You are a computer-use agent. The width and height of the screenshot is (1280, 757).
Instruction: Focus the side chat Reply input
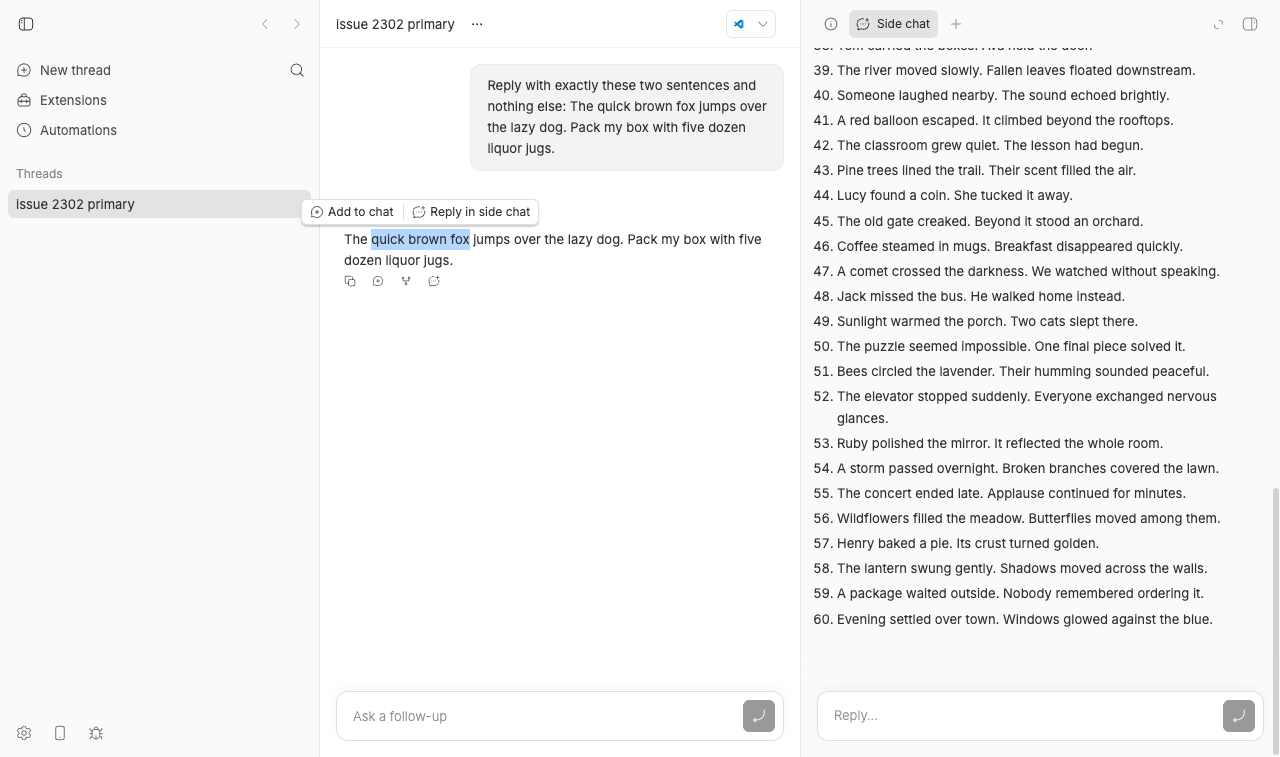coord(1020,715)
